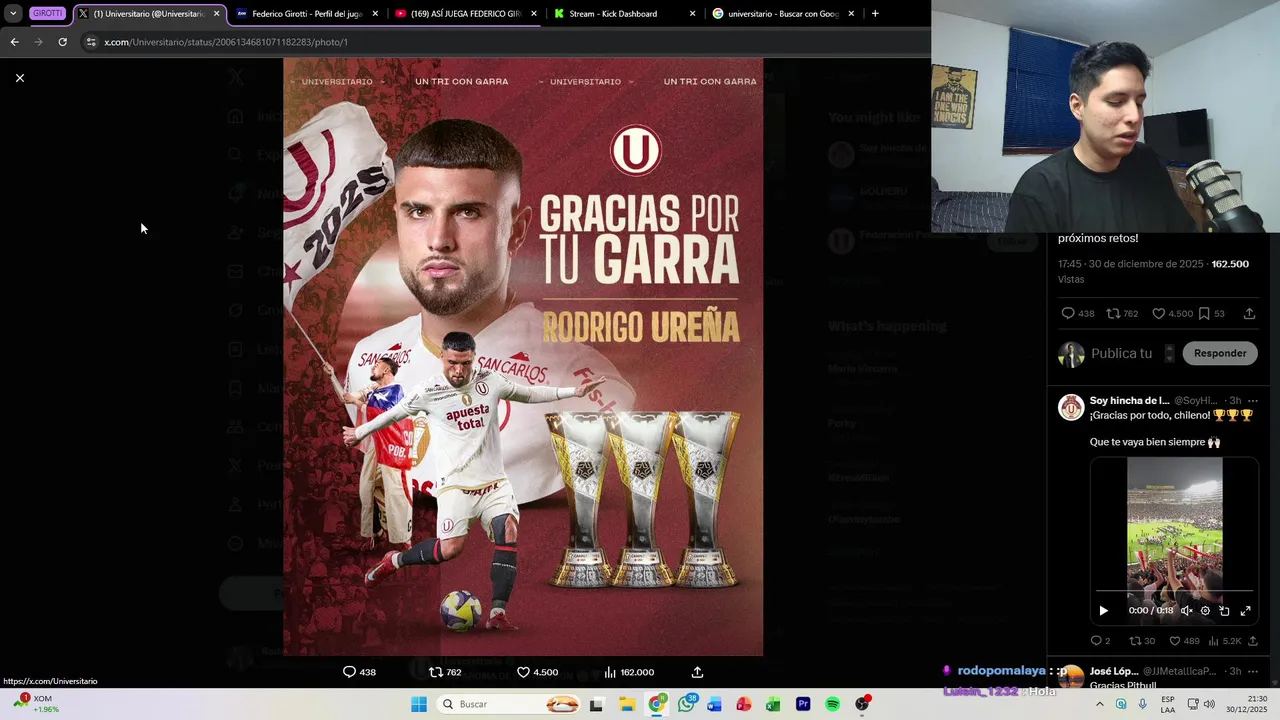Click the x.com address bar URL

coord(226,42)
